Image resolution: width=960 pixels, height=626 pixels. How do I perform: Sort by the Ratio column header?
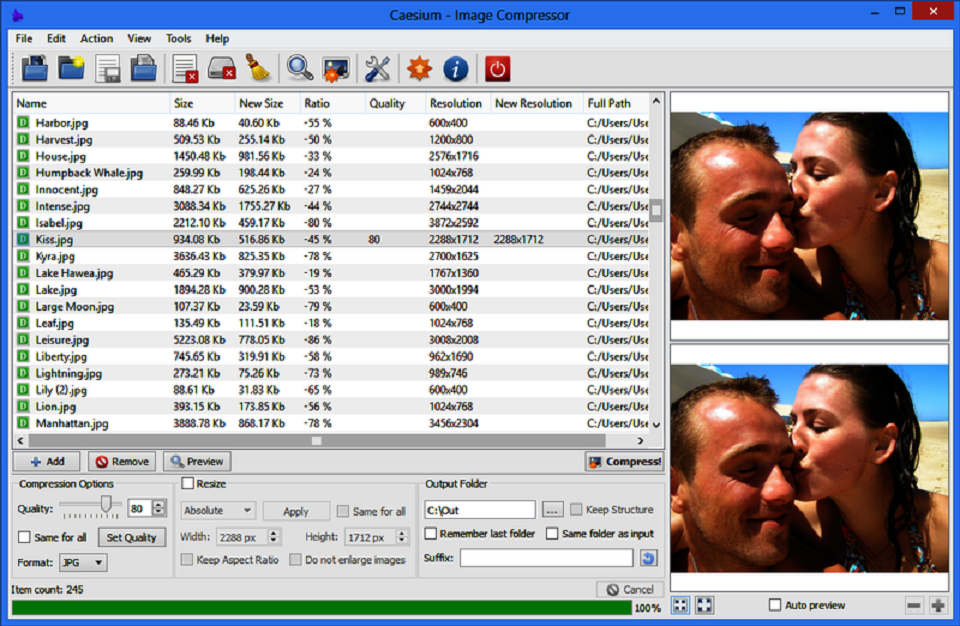pyautogui.click(x=332, y=103)
